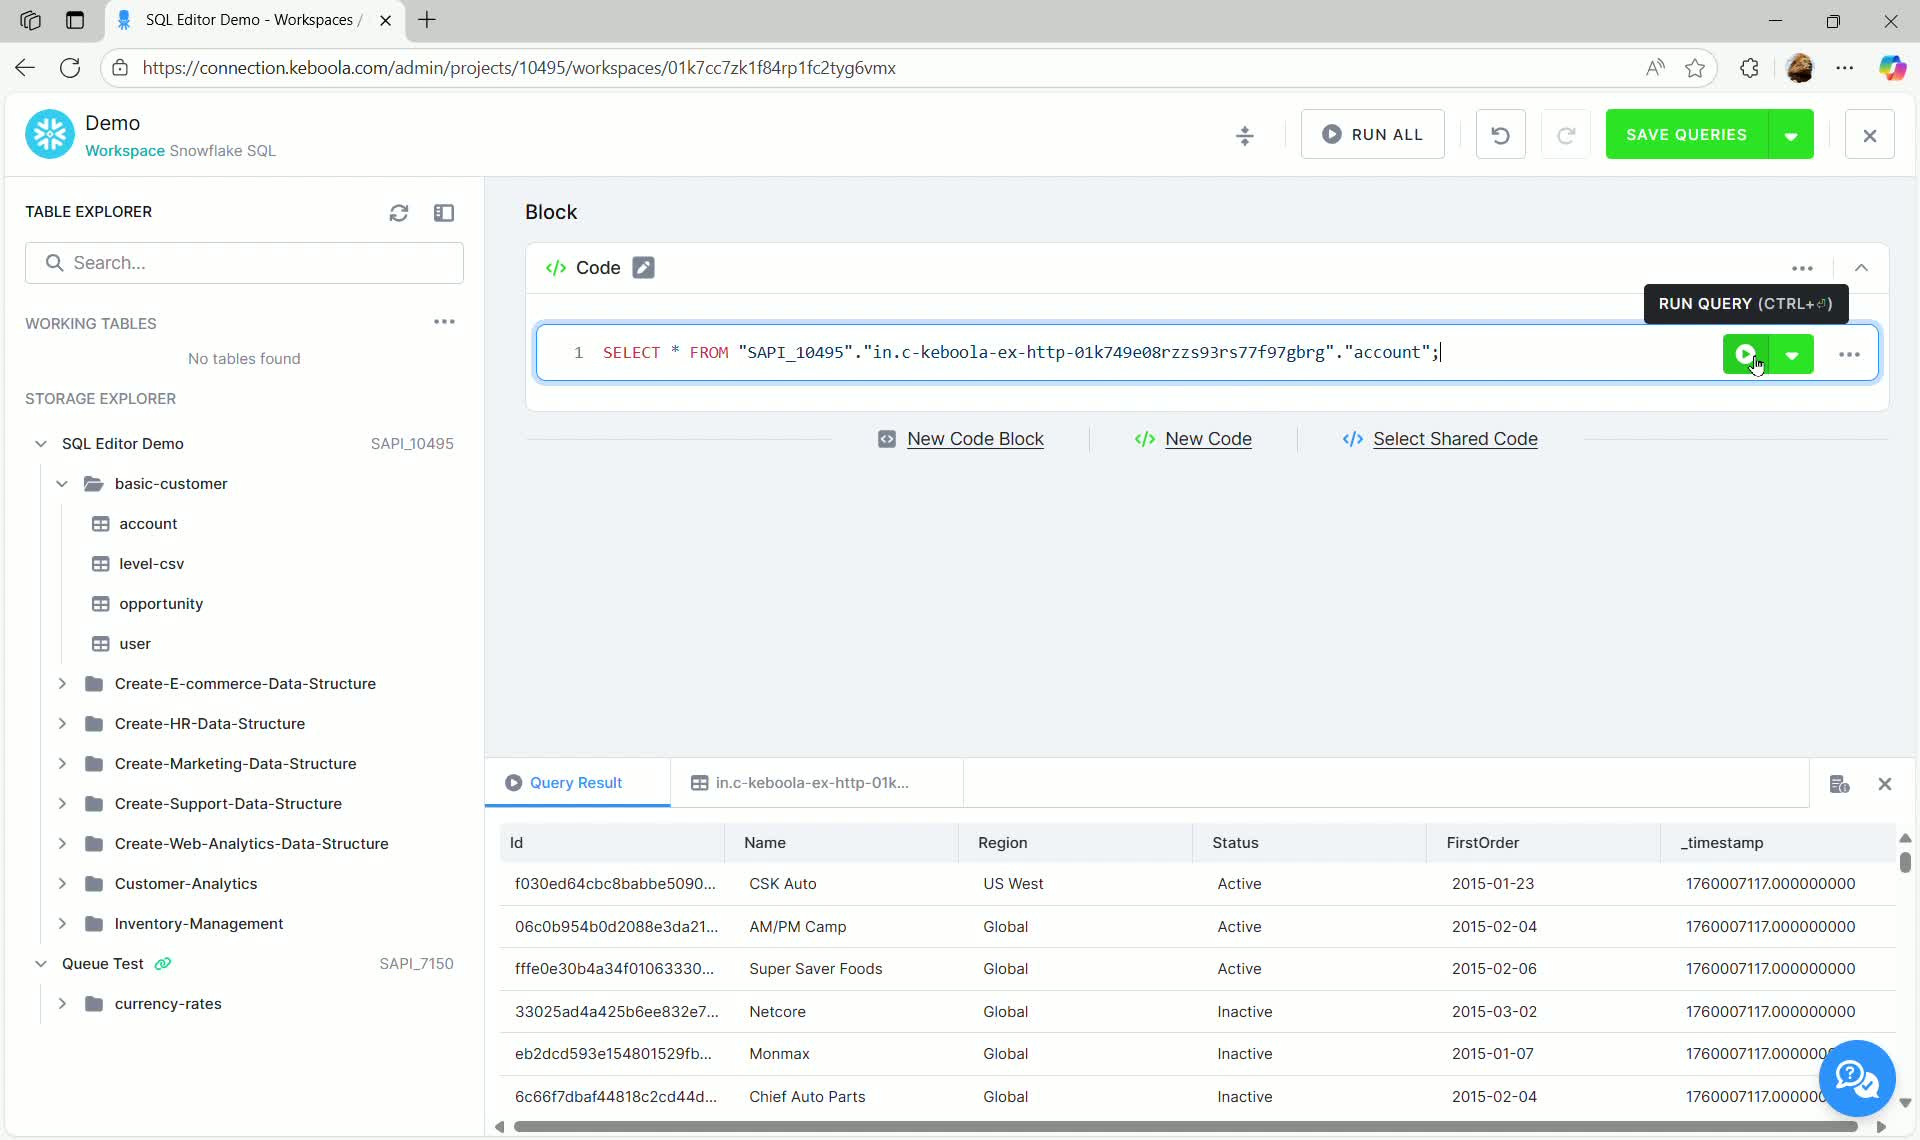Screen dimensions: 1920x1140
Task: Toggle the split-panel layout in Table Explorer
Action: pyautogui.click(x=445, y=212)
